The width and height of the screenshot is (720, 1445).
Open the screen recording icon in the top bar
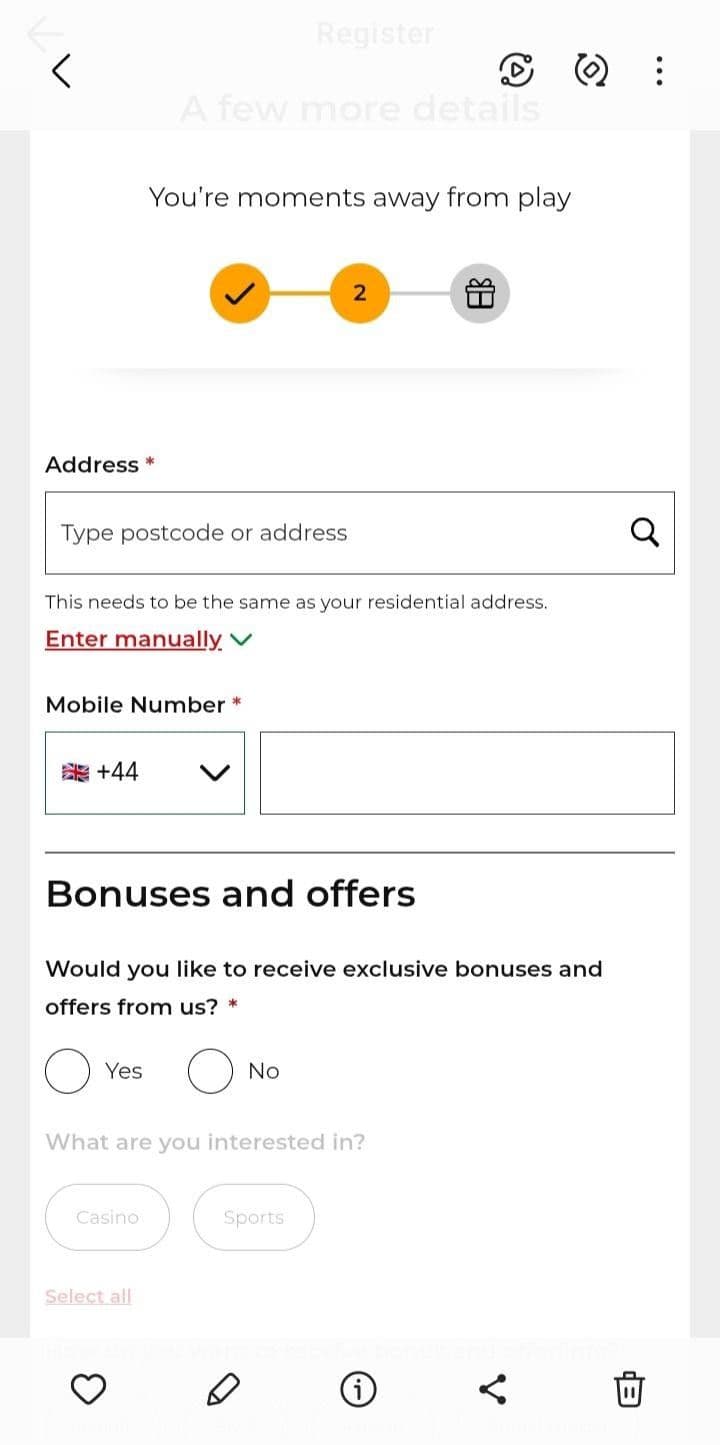[x=516, y=71]
